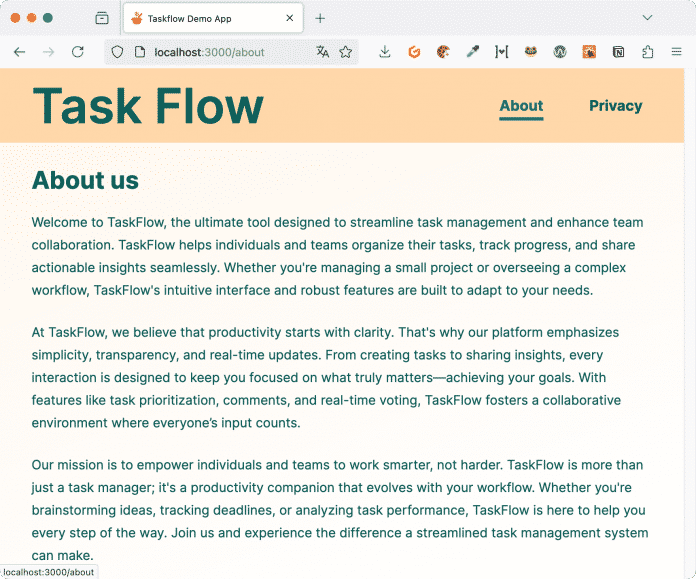Expand the list all tabs chevron
The image size is (696, 579).
tap(648, 18)
